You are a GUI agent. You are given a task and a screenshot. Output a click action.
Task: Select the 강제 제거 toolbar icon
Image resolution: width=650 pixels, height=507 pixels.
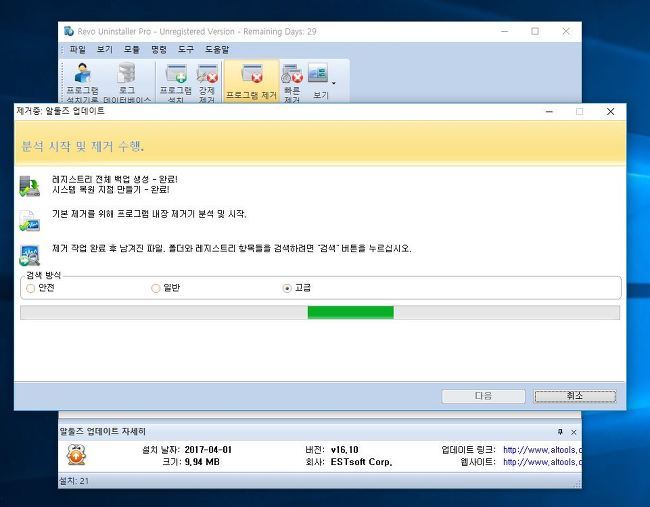tap(207, 82)
